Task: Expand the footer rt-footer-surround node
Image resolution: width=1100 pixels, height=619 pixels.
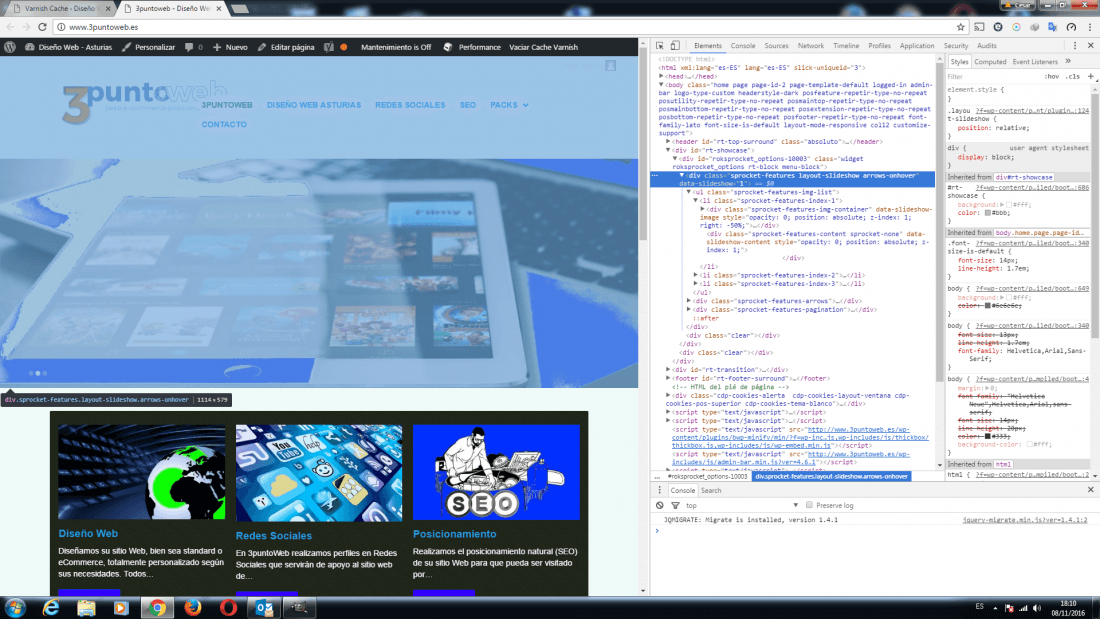Action: click(668, 378)
